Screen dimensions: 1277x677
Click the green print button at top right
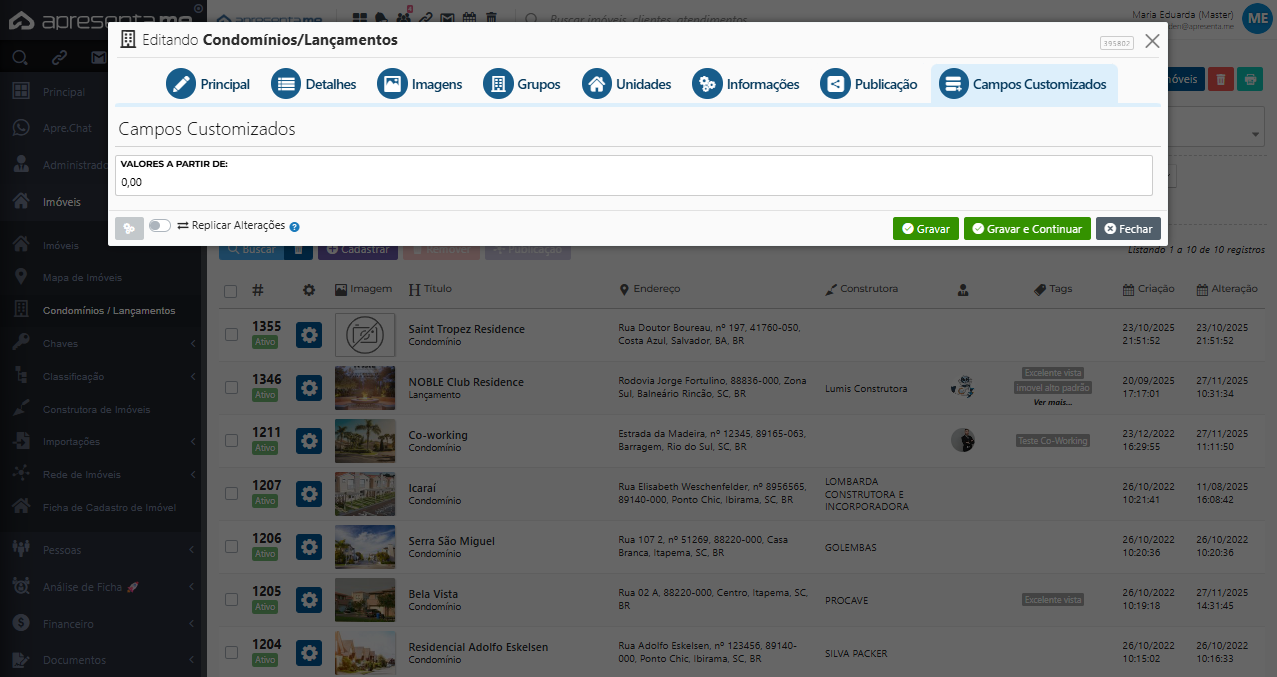click(x=1249, y=79)
